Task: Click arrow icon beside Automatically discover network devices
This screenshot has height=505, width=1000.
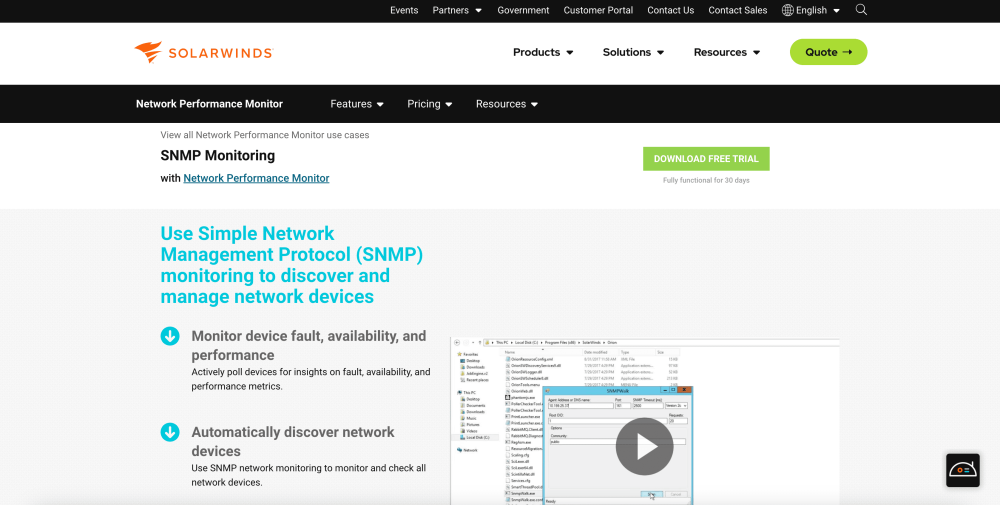Action: [x=170, y=432]
